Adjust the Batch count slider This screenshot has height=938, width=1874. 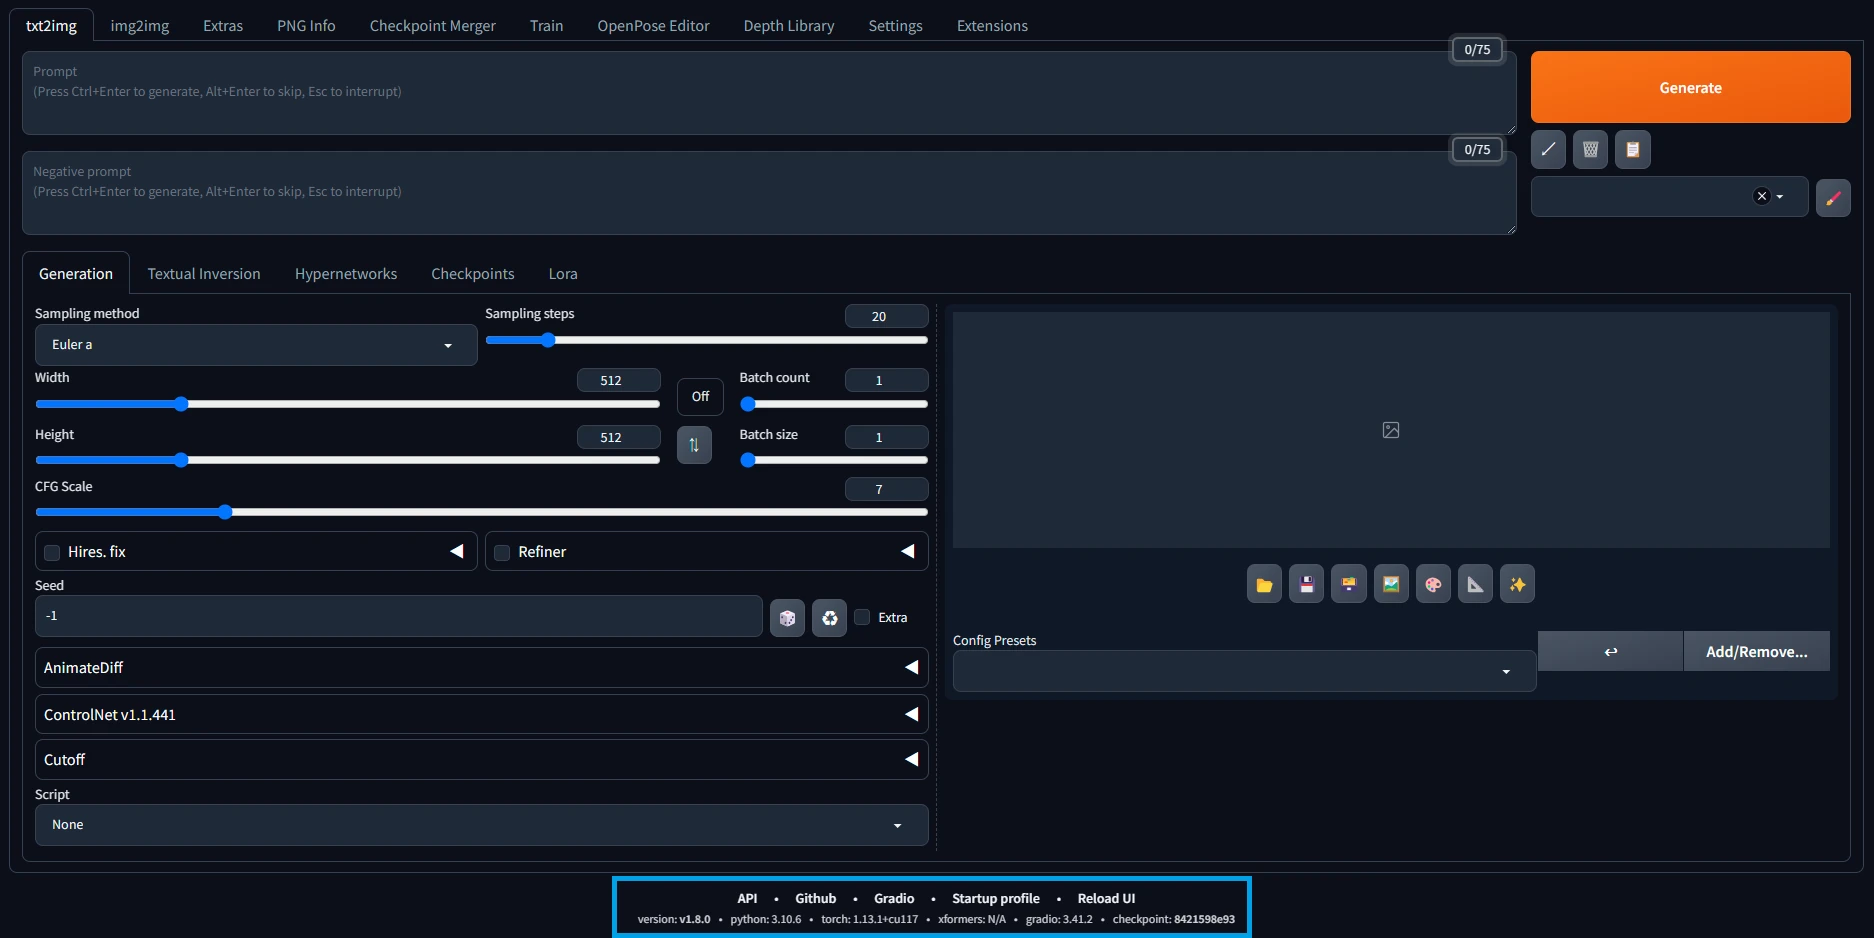tap(834, 404)
